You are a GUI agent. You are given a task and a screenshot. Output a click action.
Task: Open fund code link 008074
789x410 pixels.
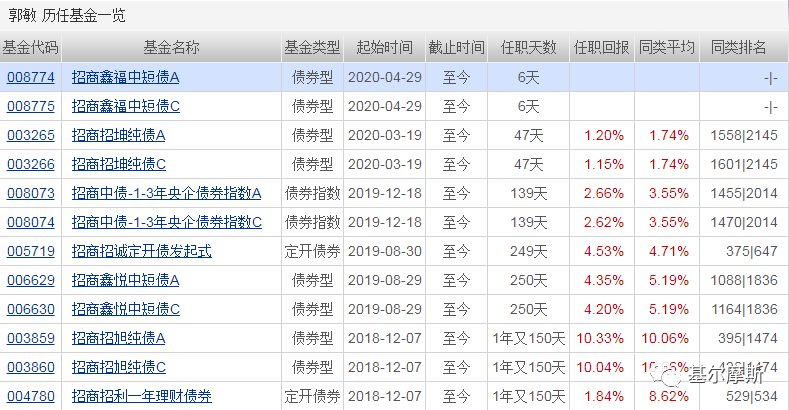point(31,222)
